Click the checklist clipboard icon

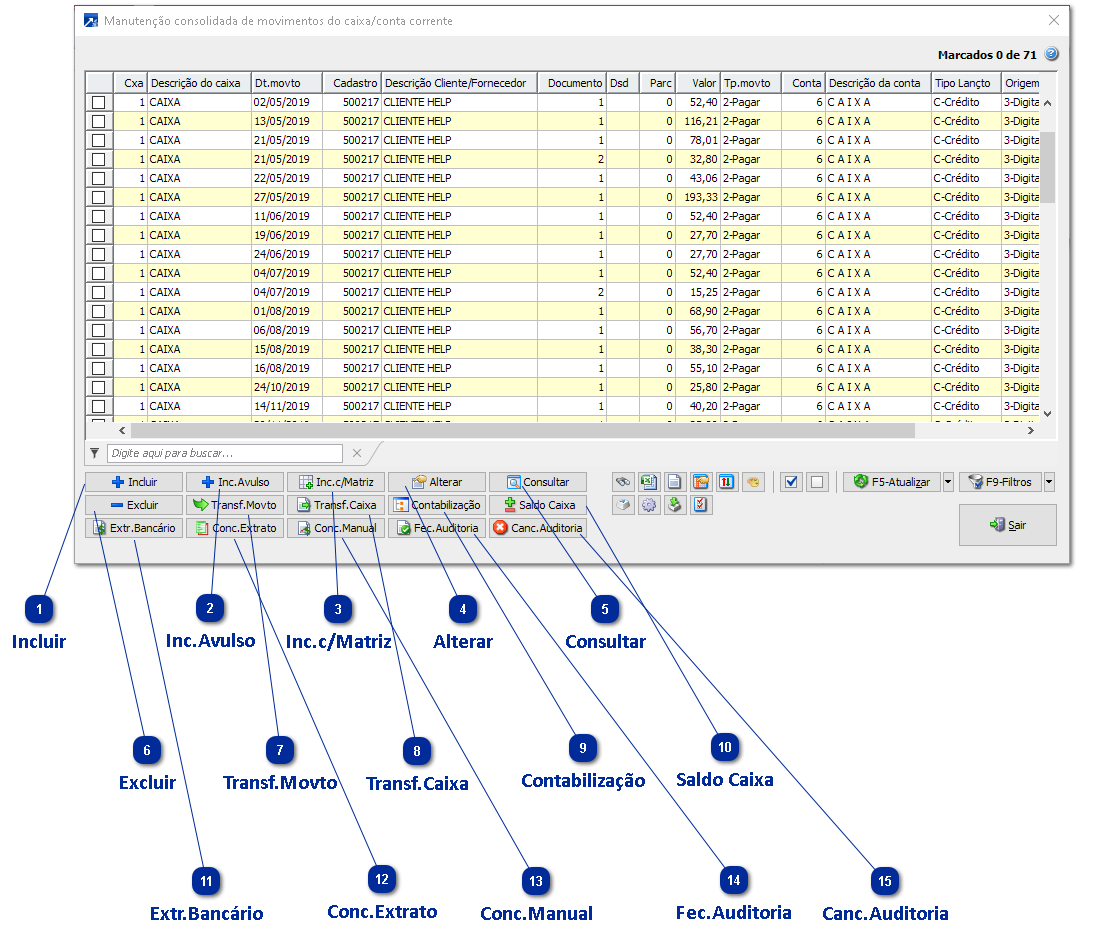coord(700,505)
